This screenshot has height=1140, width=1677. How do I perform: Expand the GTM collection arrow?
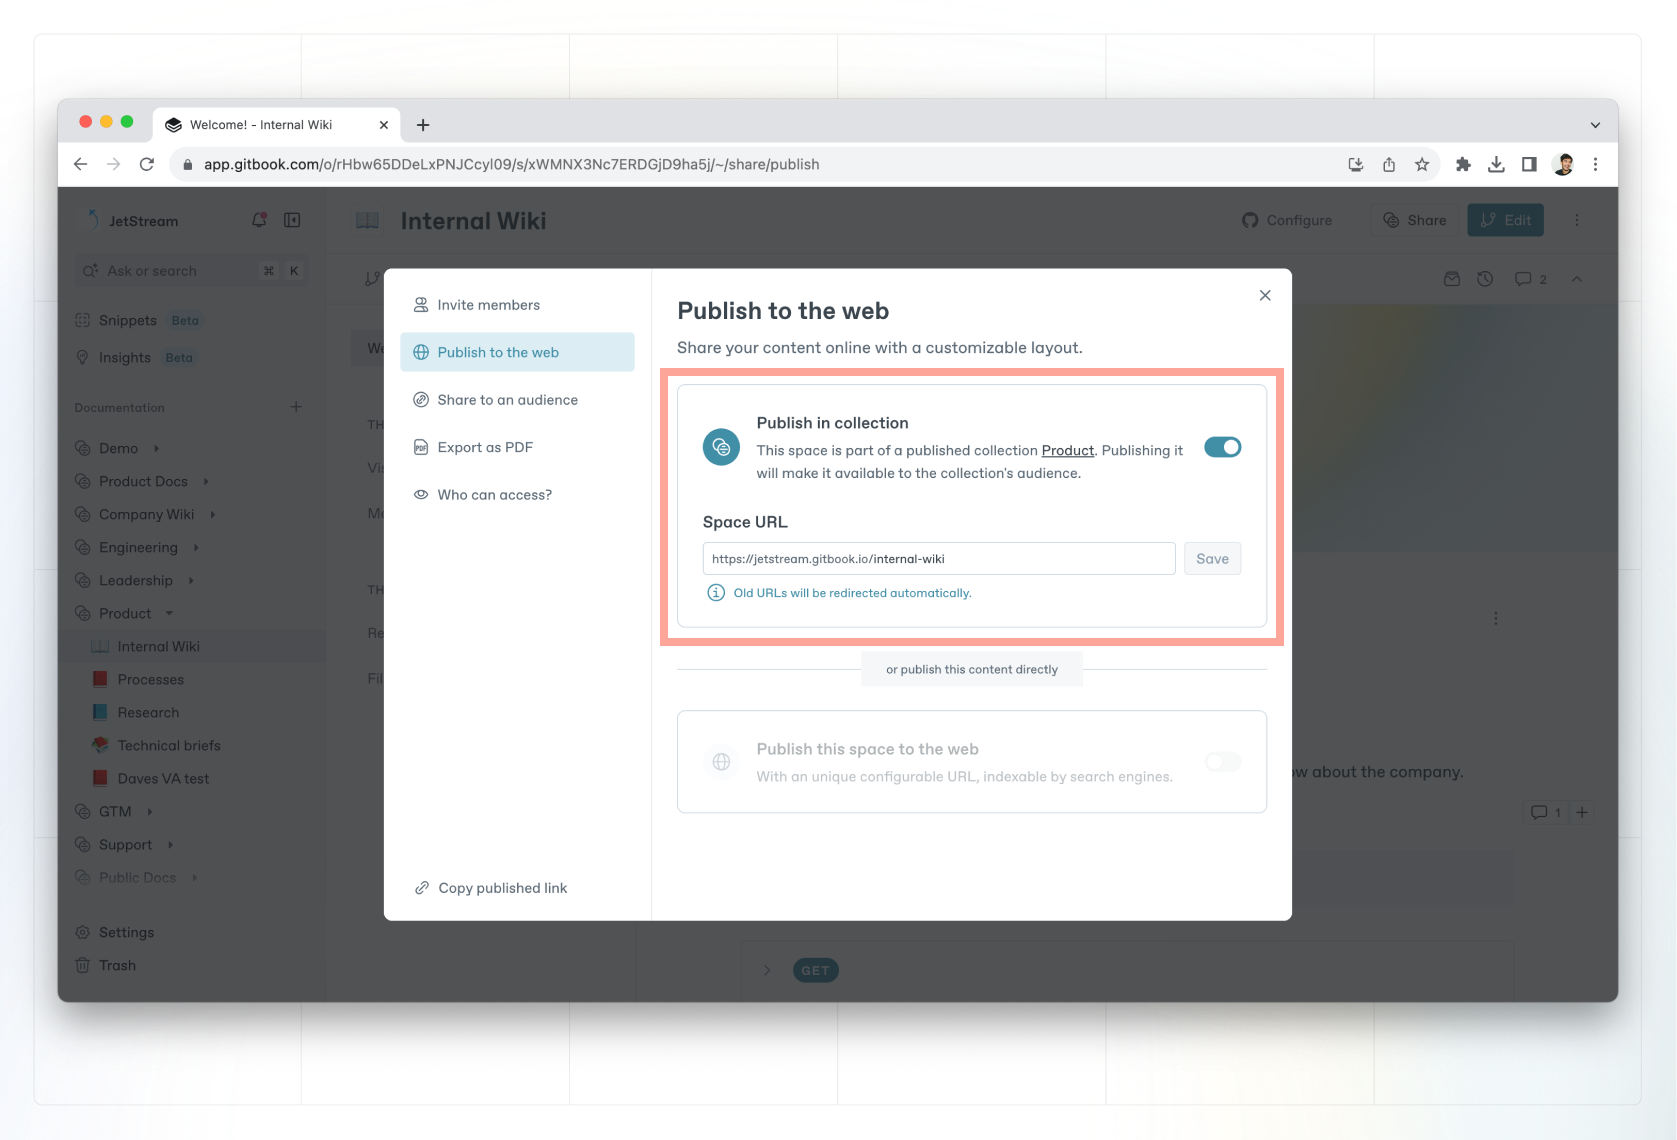pyautogui.click(x=150, y=811)
